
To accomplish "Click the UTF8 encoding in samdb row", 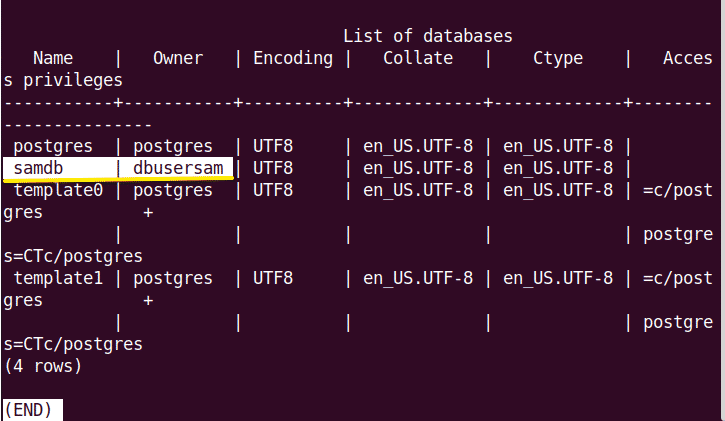I will point(273,168).
